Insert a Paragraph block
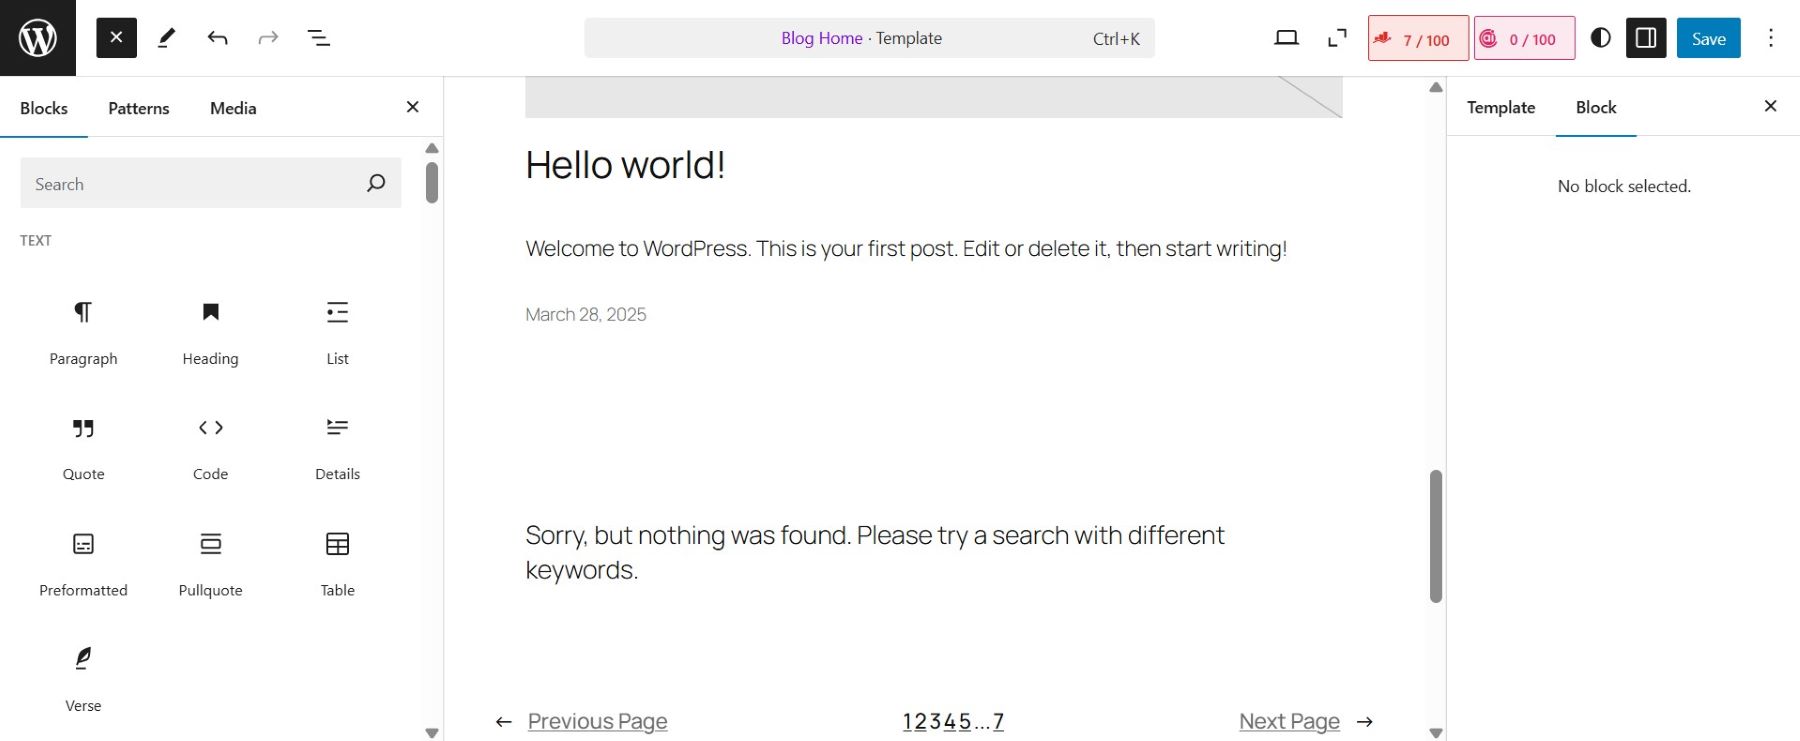This screenshot has width=1800, height=741. click(x=83, y=332)
